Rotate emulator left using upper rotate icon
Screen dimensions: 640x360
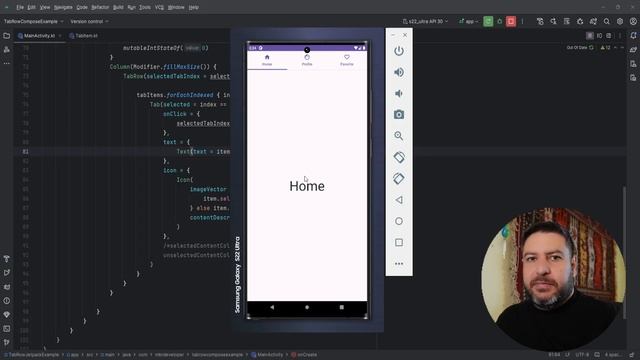point(399,157)
